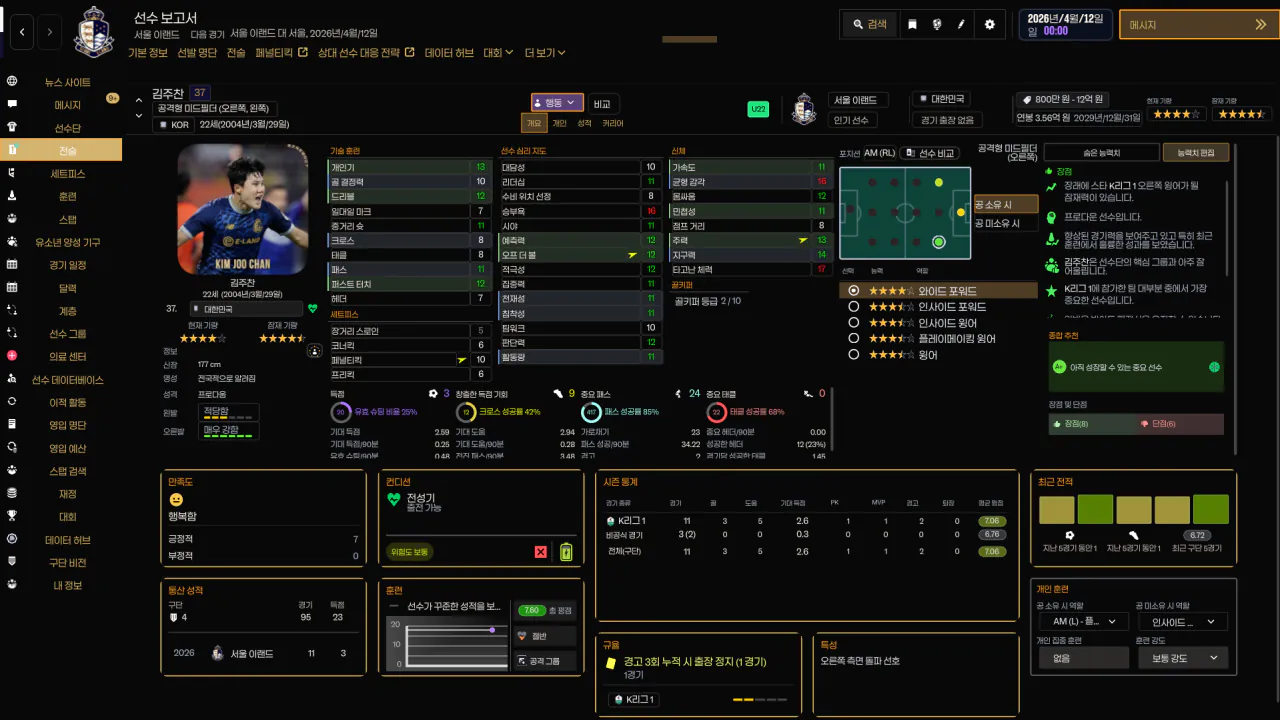Click the yellow card 규율 progress bar
The width and height of the screenshot is (1280, 720).
point(759,699)
